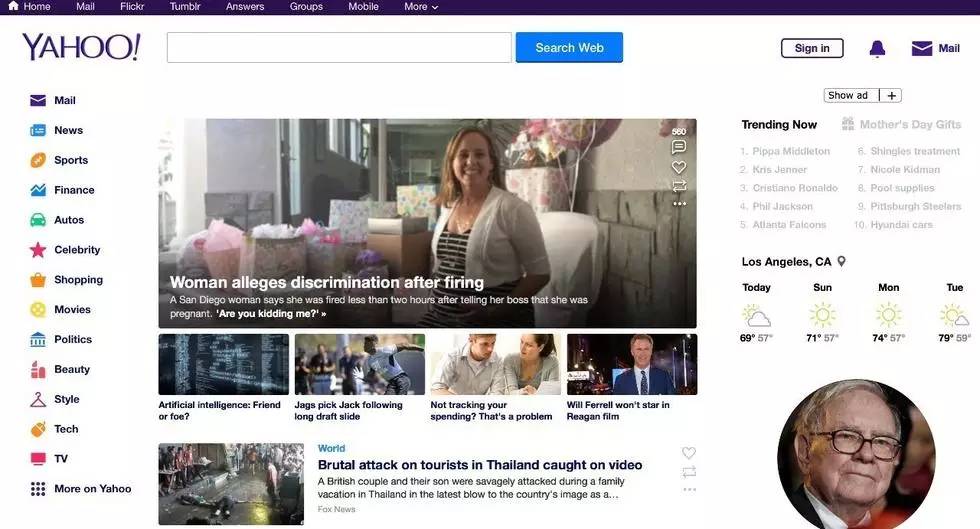Click the Movies reel icon
Viewport: 980px width, 529px height.
coord(38,309)
